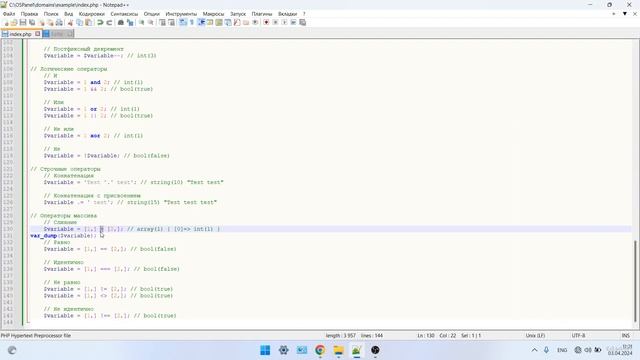Show the Document Map panel
This screenshot has width=640, height=360.
(219, 22)
